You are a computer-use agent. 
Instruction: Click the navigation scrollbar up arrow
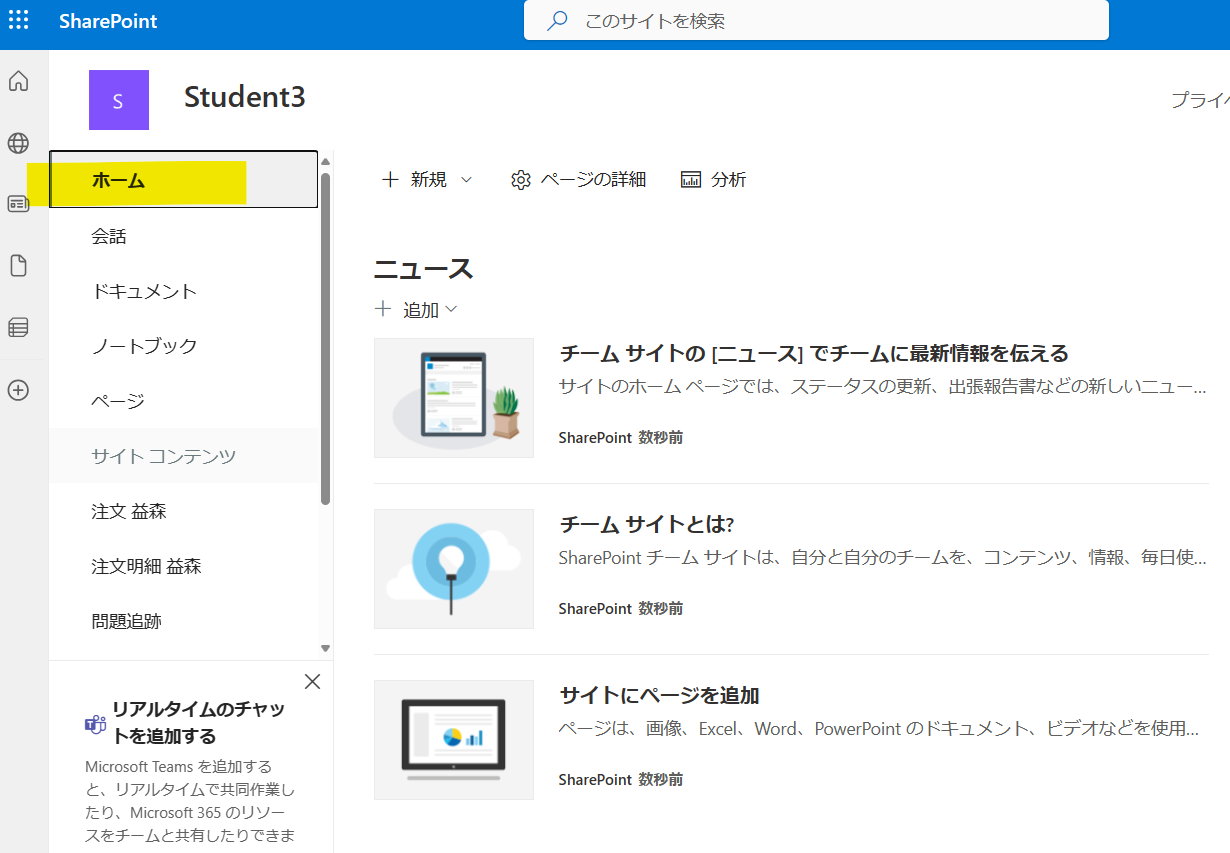[x=325, y=162]
